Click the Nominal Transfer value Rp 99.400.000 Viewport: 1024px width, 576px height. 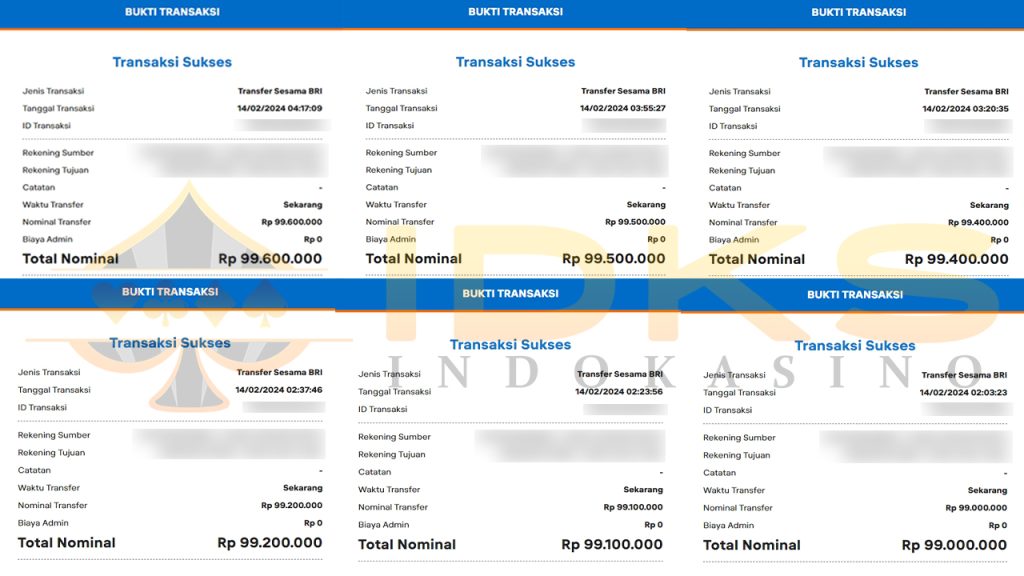coord(978,223)
